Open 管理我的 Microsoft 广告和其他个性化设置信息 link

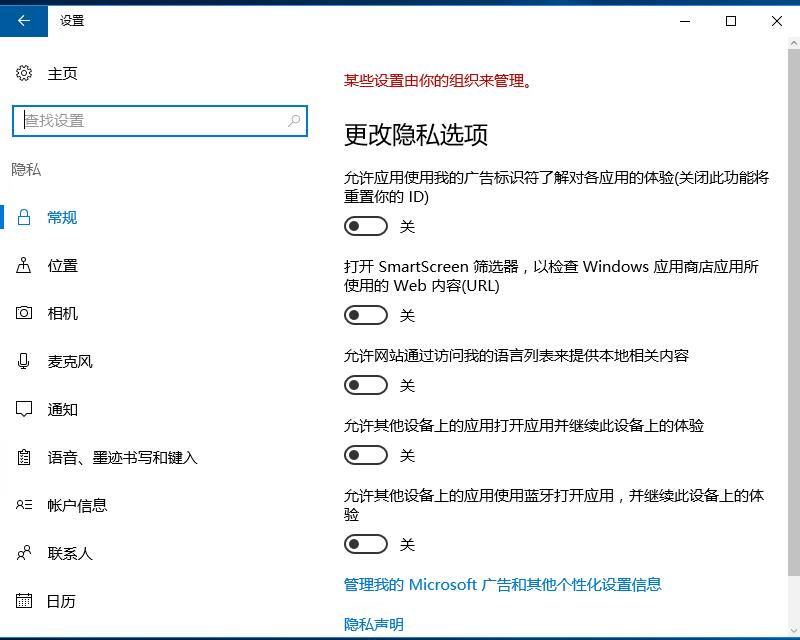[503, 584]
